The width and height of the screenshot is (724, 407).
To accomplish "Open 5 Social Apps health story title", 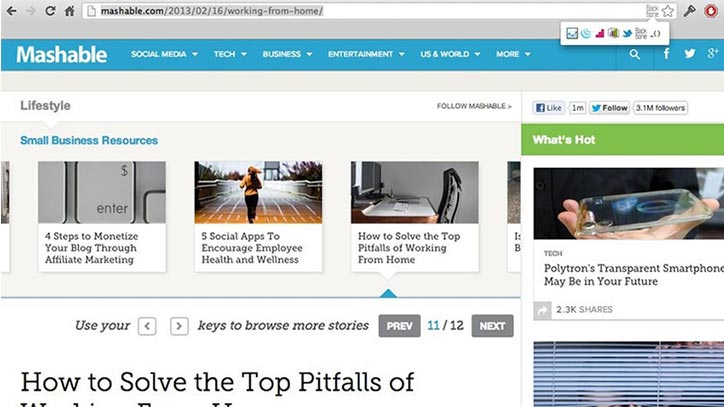I will coord(252,248).
